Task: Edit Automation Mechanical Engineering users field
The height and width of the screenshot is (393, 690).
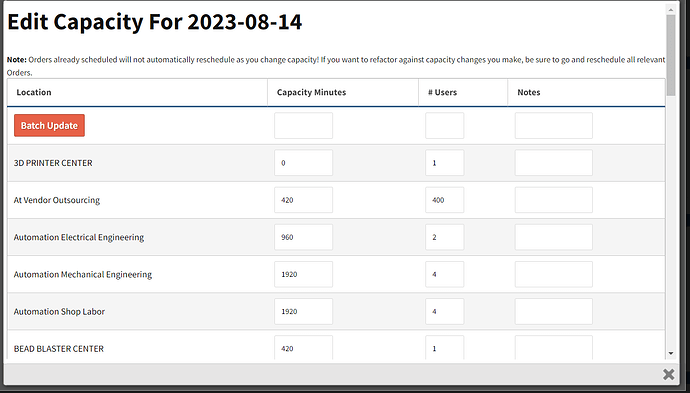Action: tap(444, 274)
